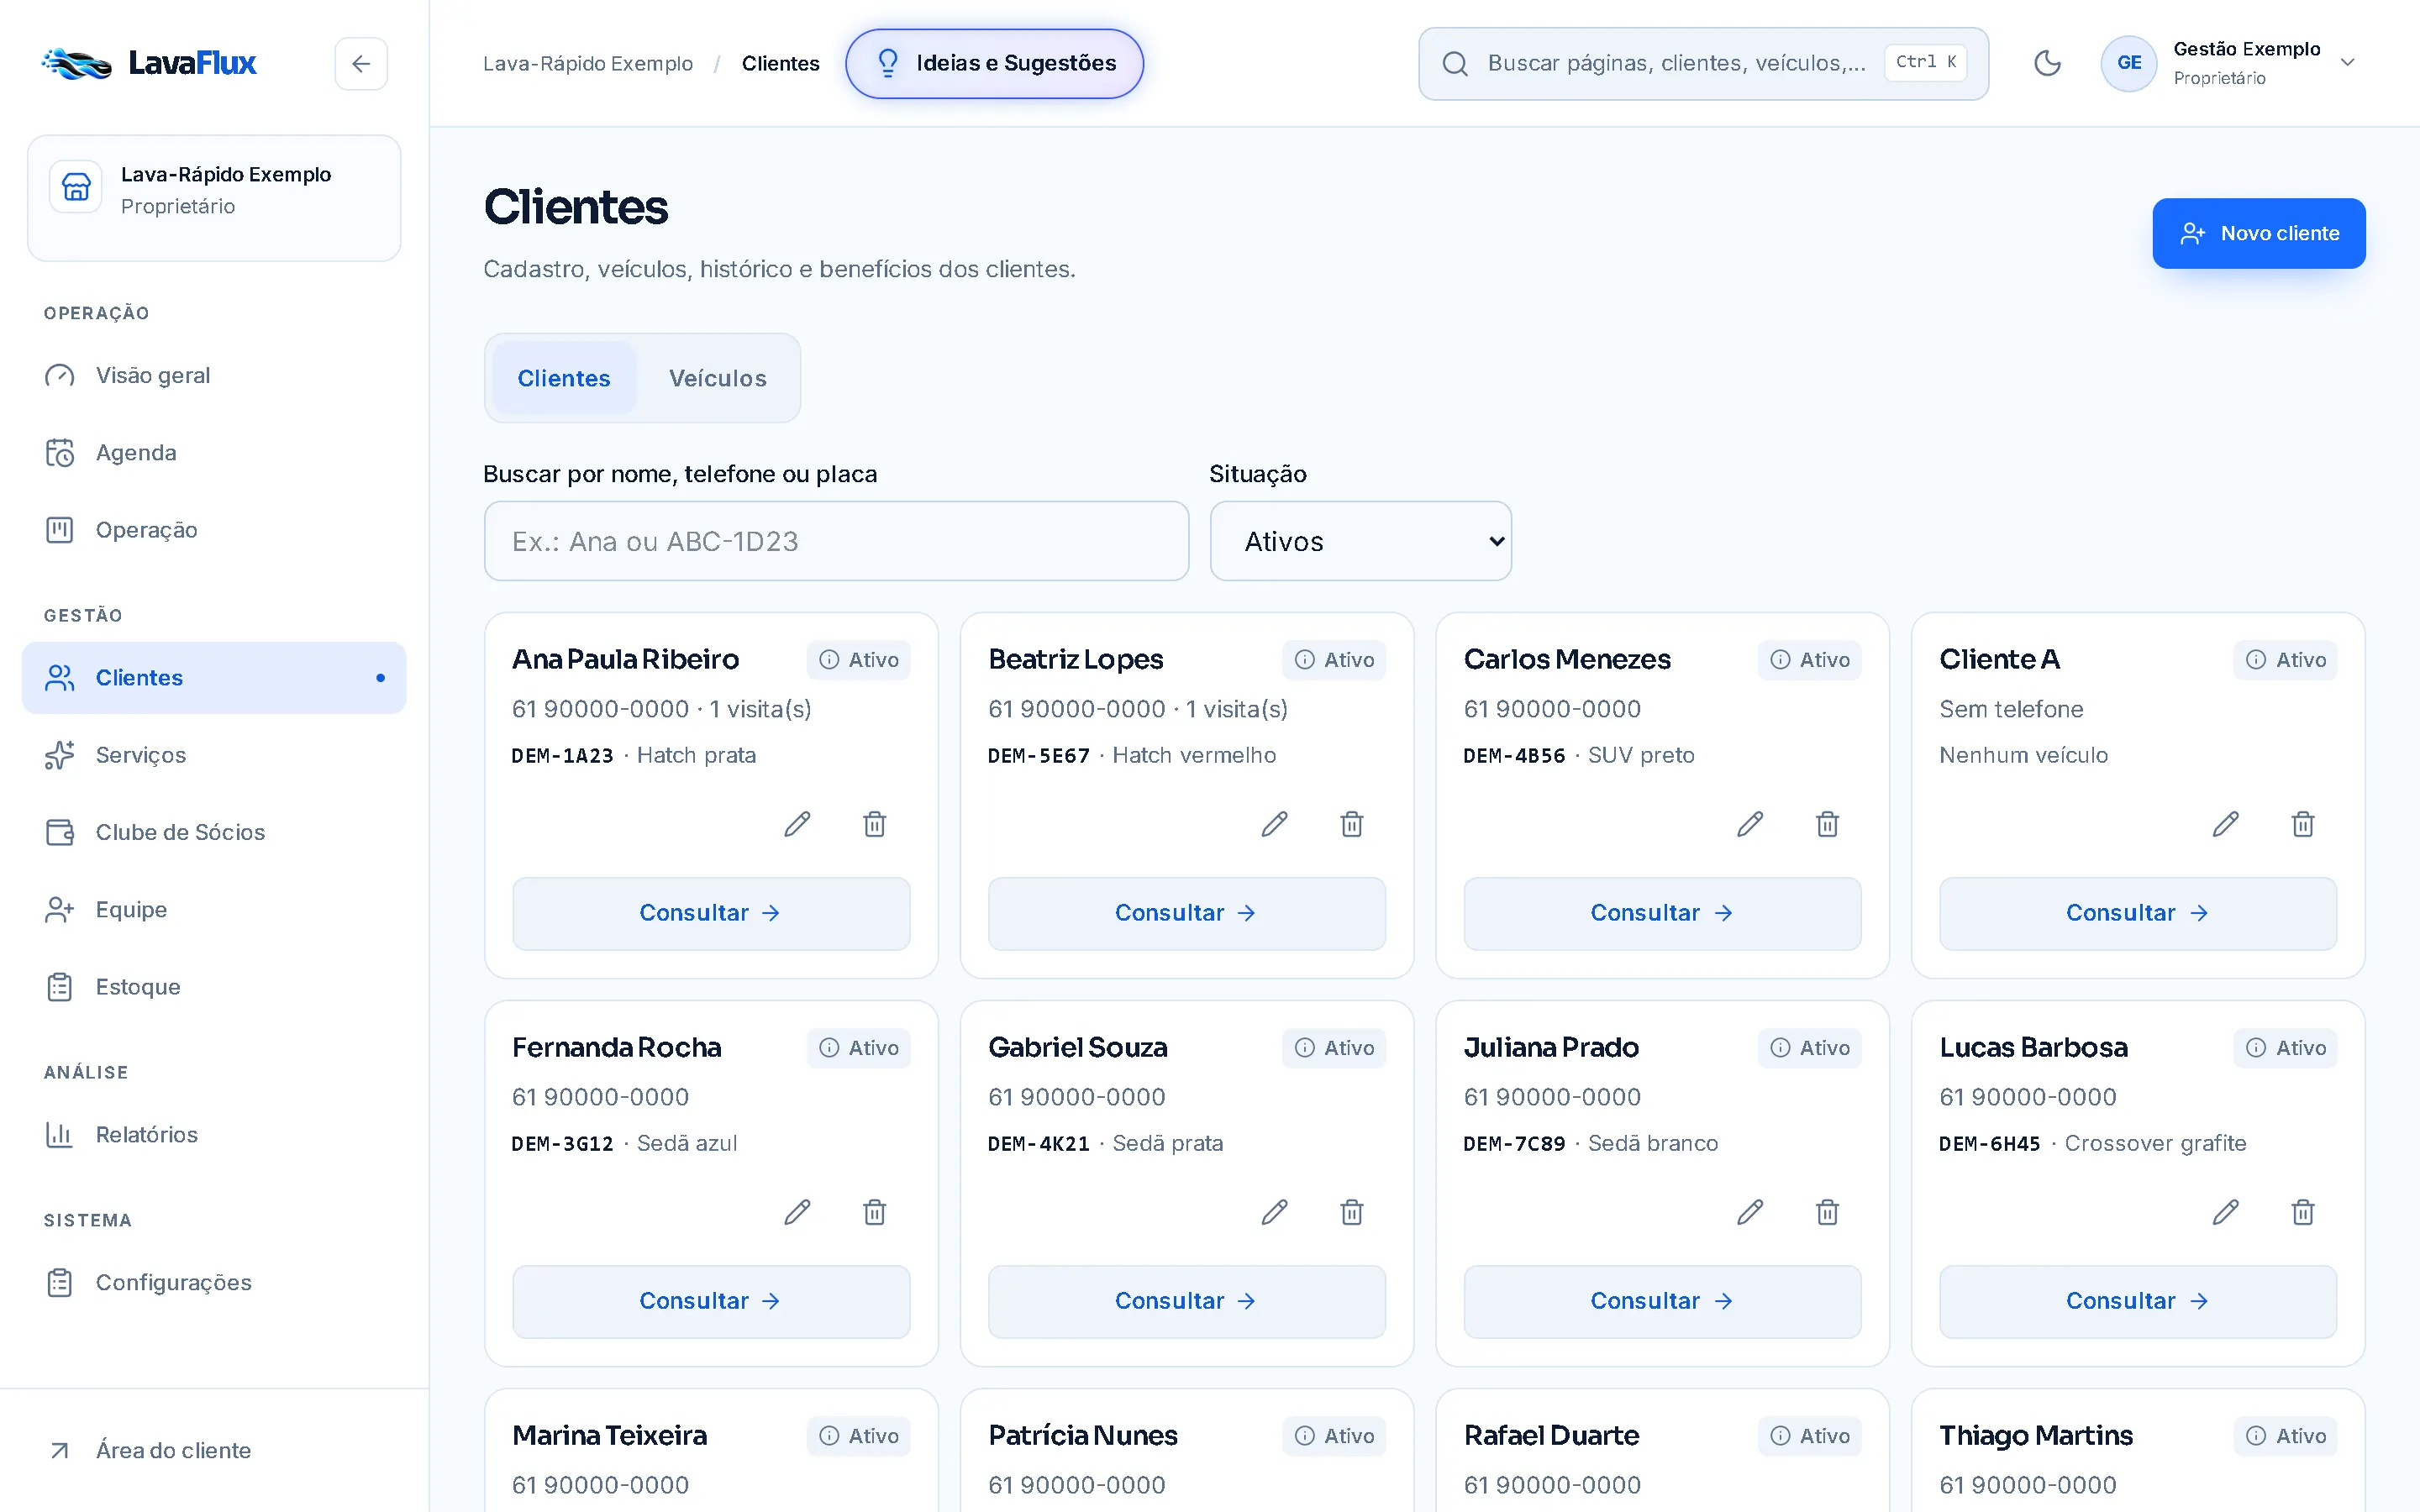Click the global search bar
The width and height of the screenshot is (2420, 1512).
point(1703,63)
